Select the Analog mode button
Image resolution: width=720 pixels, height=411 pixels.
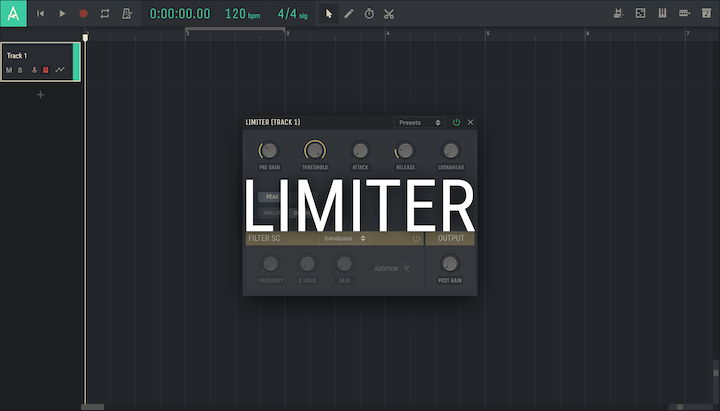(x=272, y=213)
